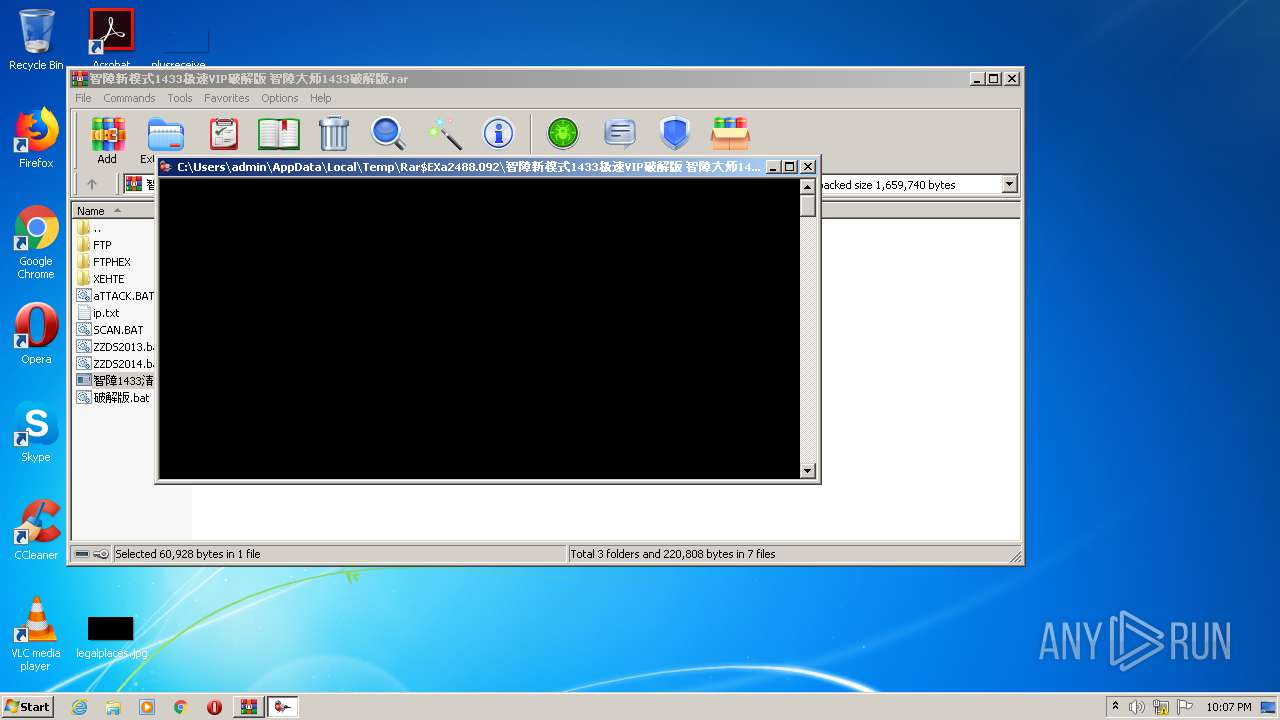Click the Protect shield icon
This screenshot has height=720, width=1280.
pos(675,133)
